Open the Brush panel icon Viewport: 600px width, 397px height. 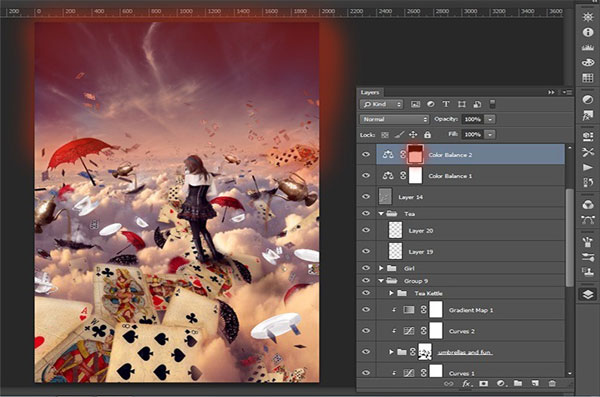click(x=588, y=242)
